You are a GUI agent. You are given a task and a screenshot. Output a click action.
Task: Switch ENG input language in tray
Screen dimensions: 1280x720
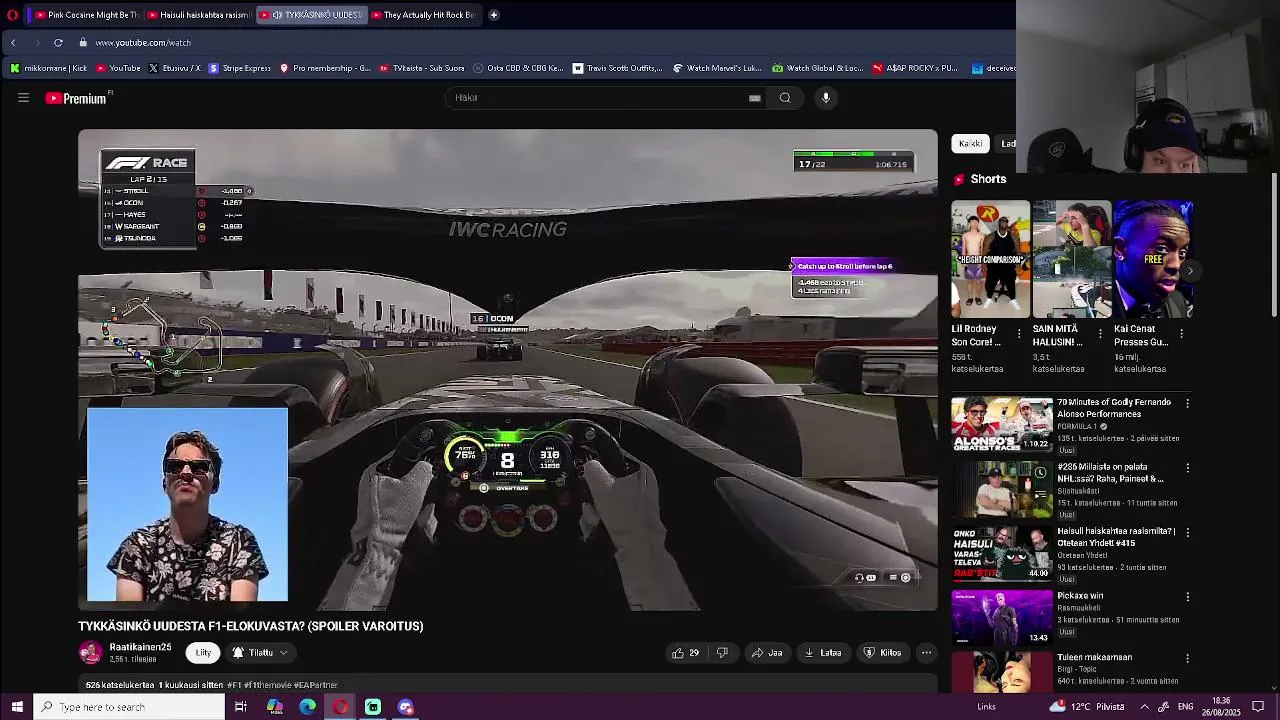[x=1185, y=707]
